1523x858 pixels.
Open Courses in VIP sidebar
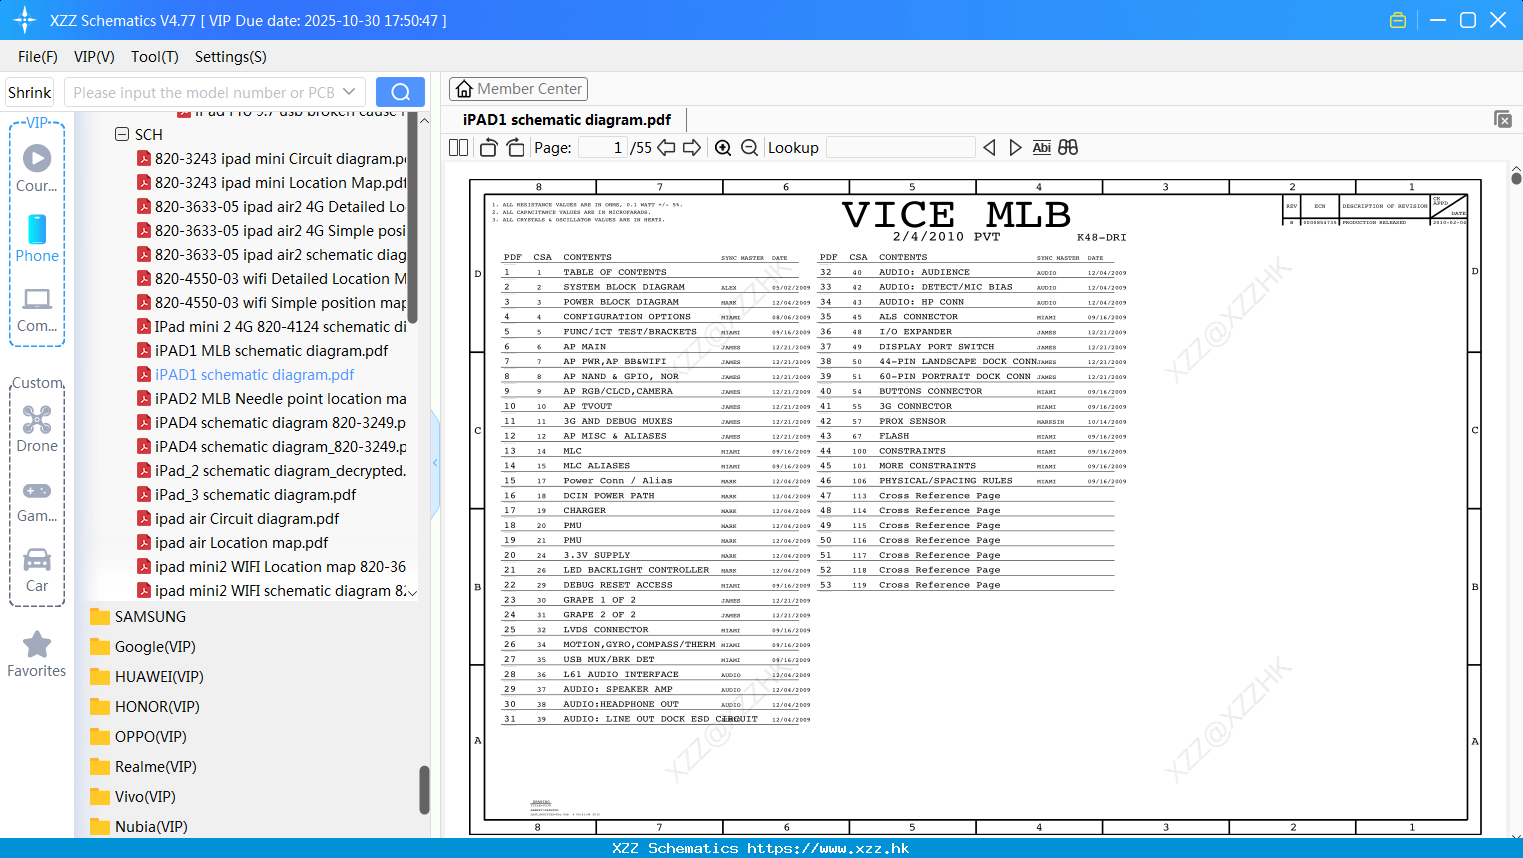click(x=37, y=169)
